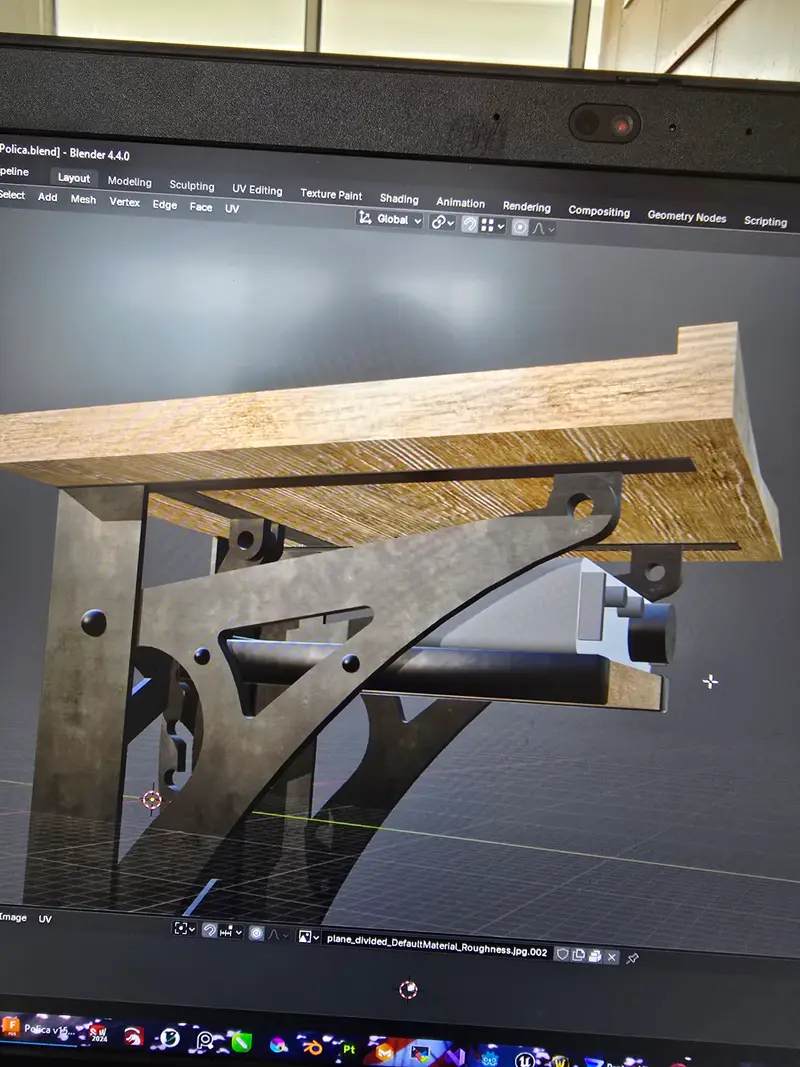Open the Global transform orientation dropdown
This screenshot has width=800, height=1067.
point(390,219)
